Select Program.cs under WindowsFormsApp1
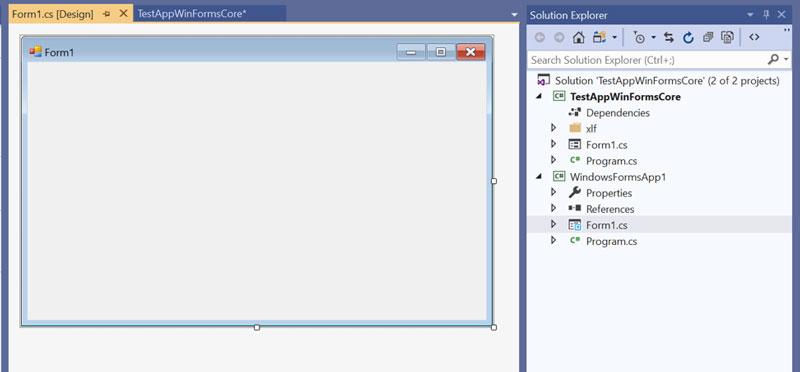 coord(611,241)
